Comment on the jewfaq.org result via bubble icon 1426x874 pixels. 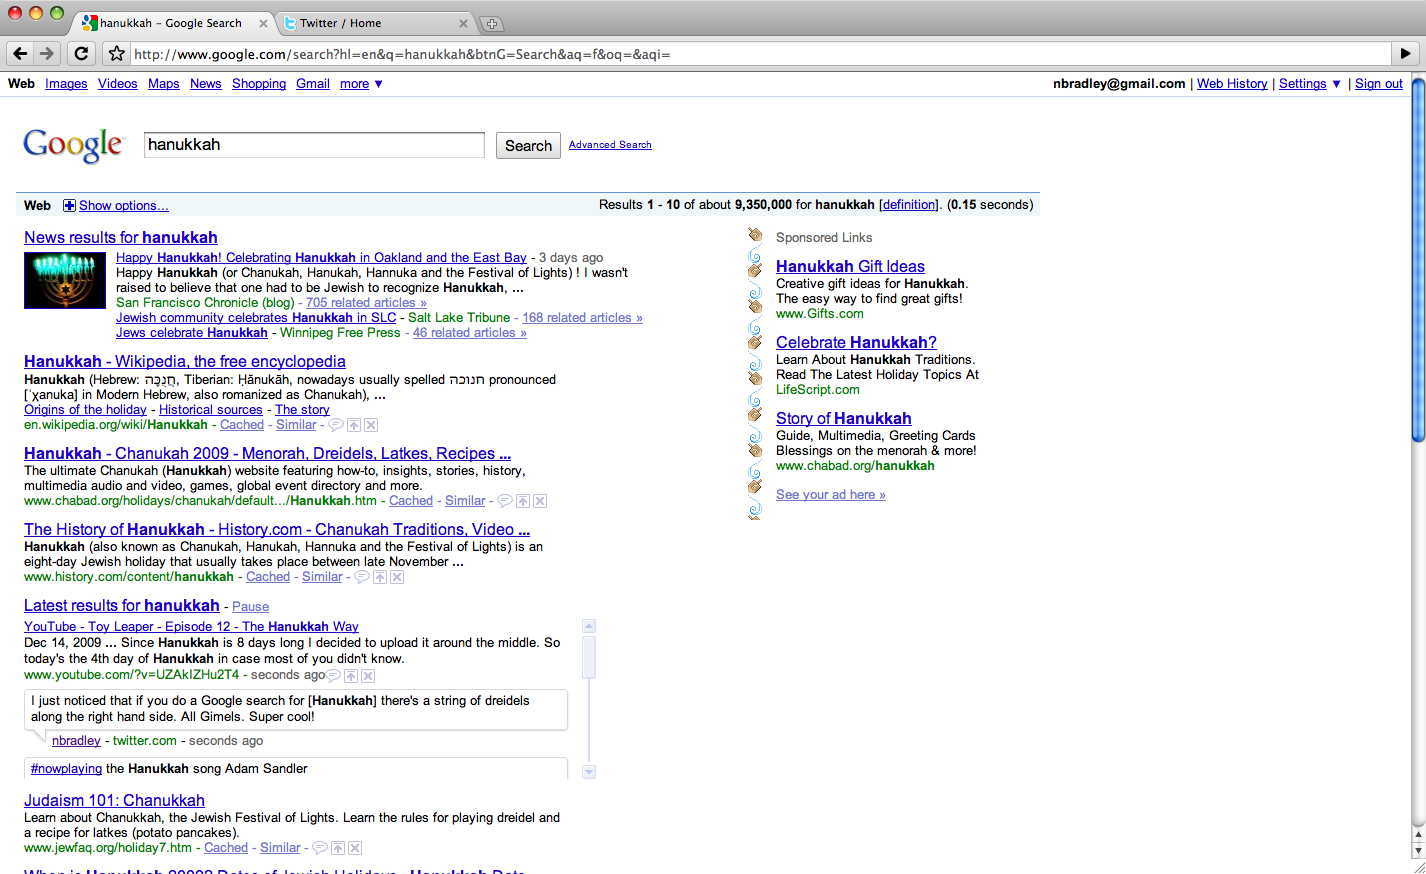[x=320, y=848]
